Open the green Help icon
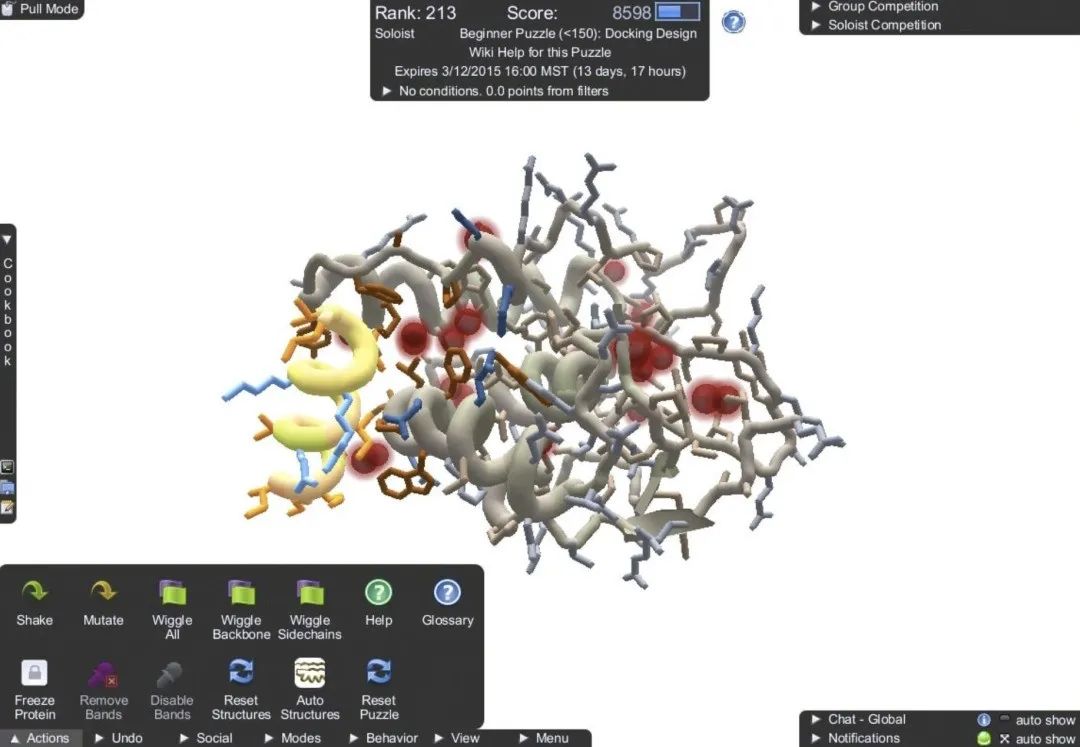1080x747 pixels. pos(378,592)
